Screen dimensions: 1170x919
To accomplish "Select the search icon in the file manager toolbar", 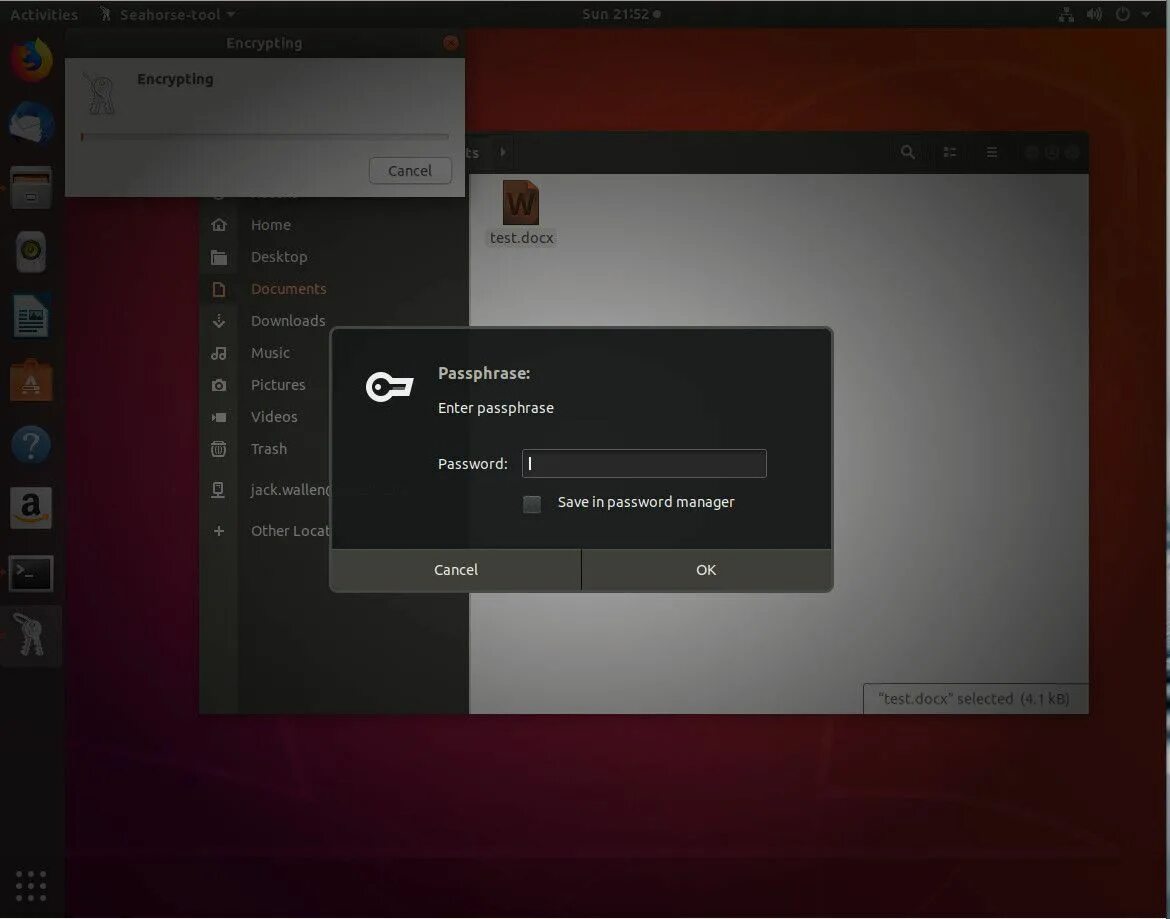I will [908, 152].
